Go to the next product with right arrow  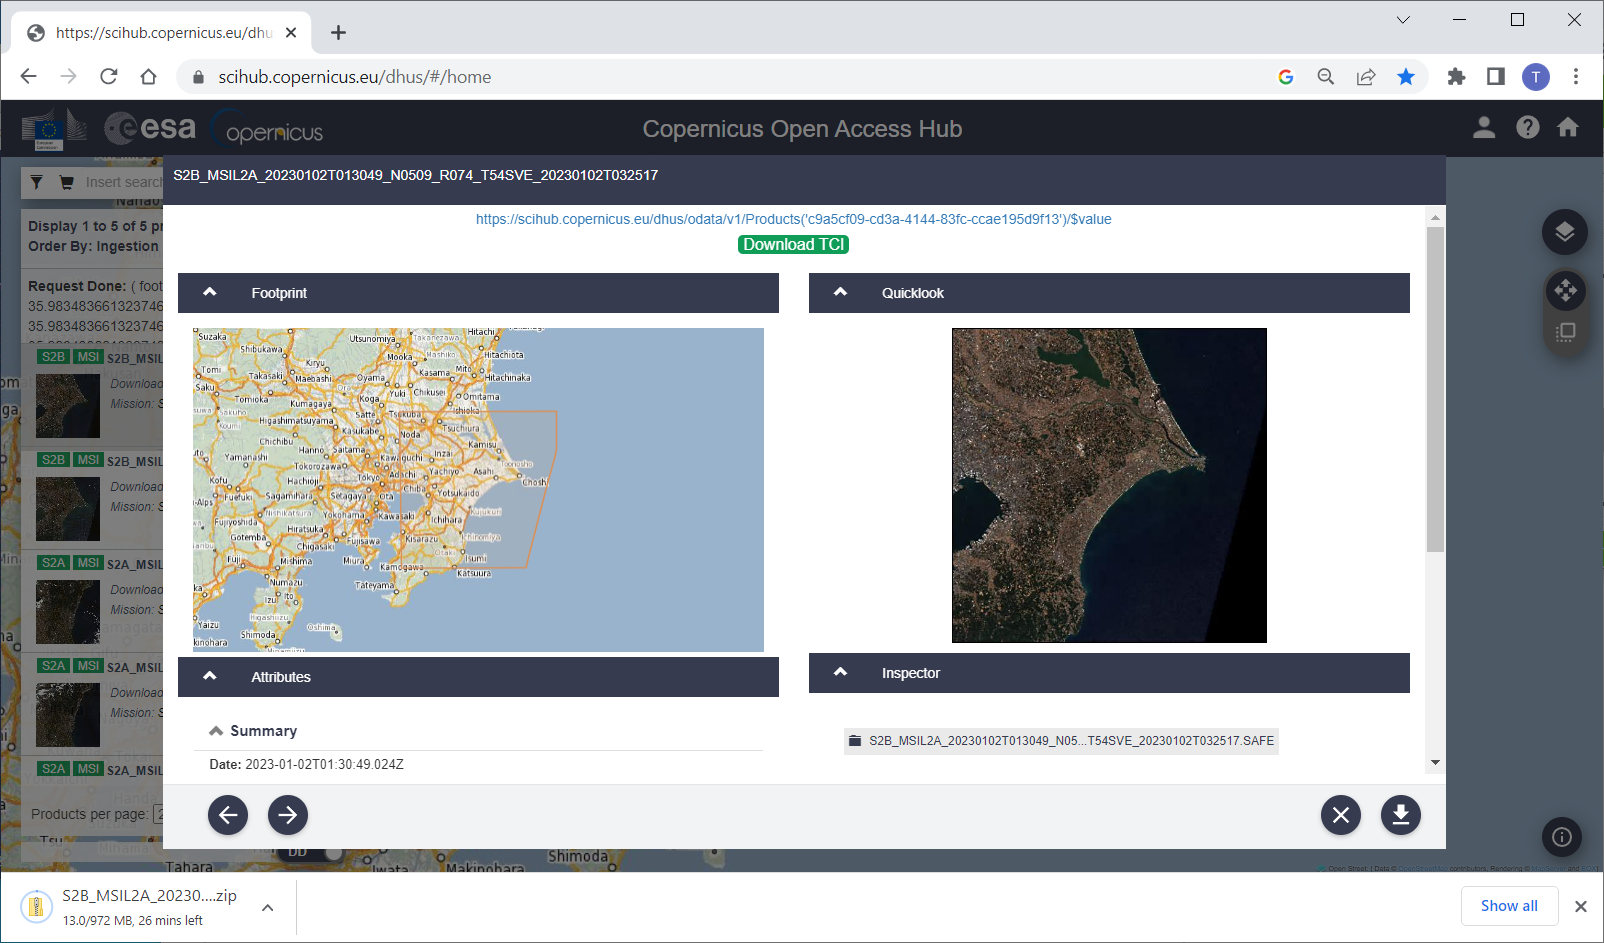point(288,815)
